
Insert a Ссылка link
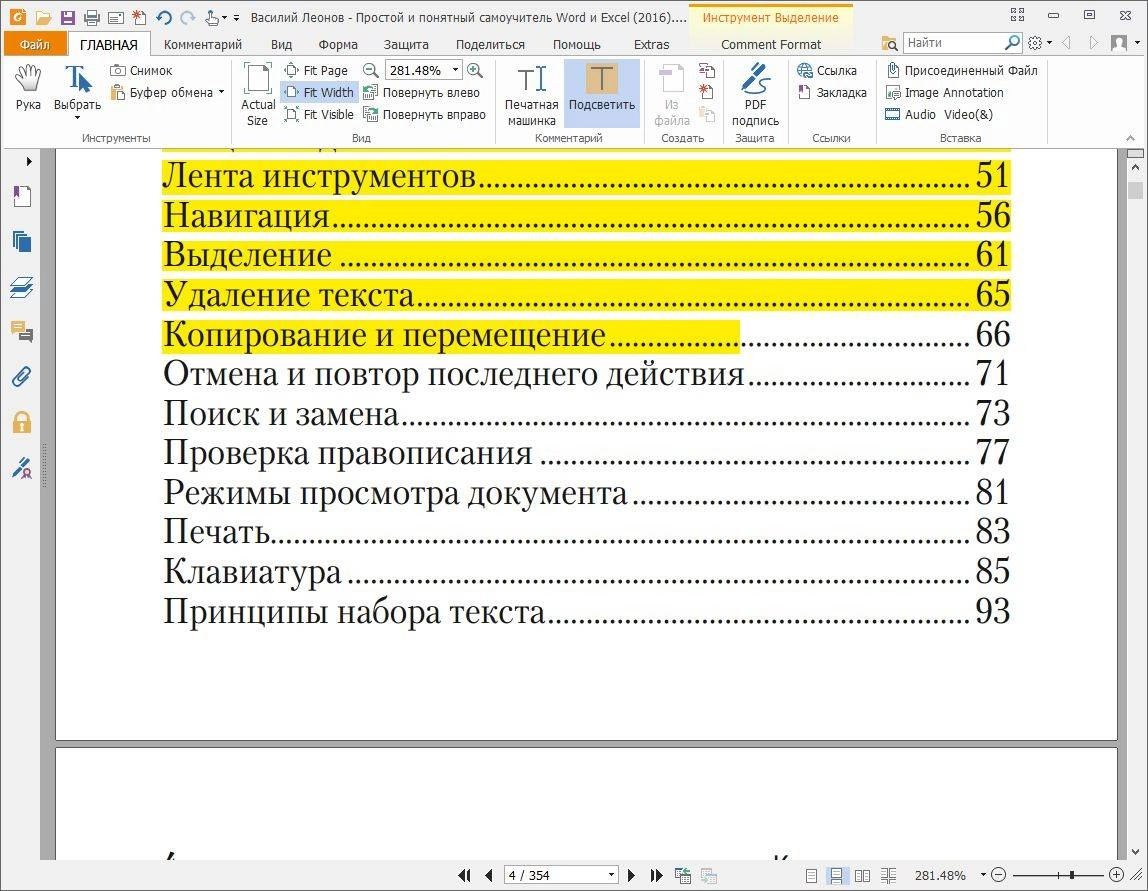[x=827, y=70]
